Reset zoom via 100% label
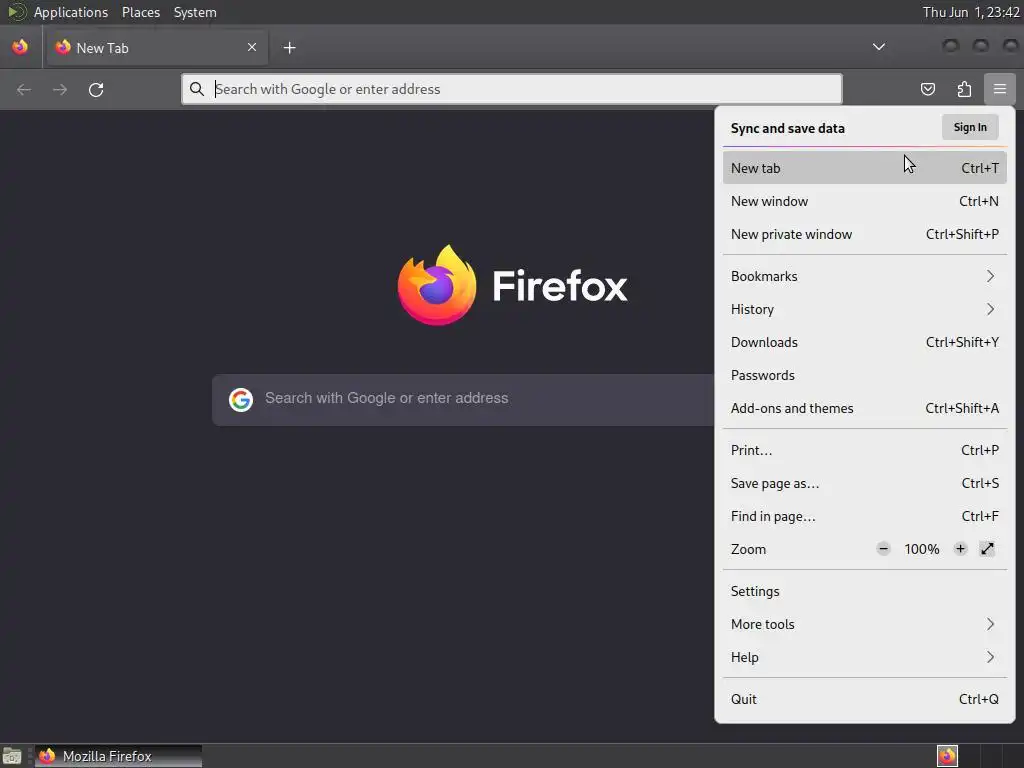This screenshot has height=768, width=1024. point(921,549)
